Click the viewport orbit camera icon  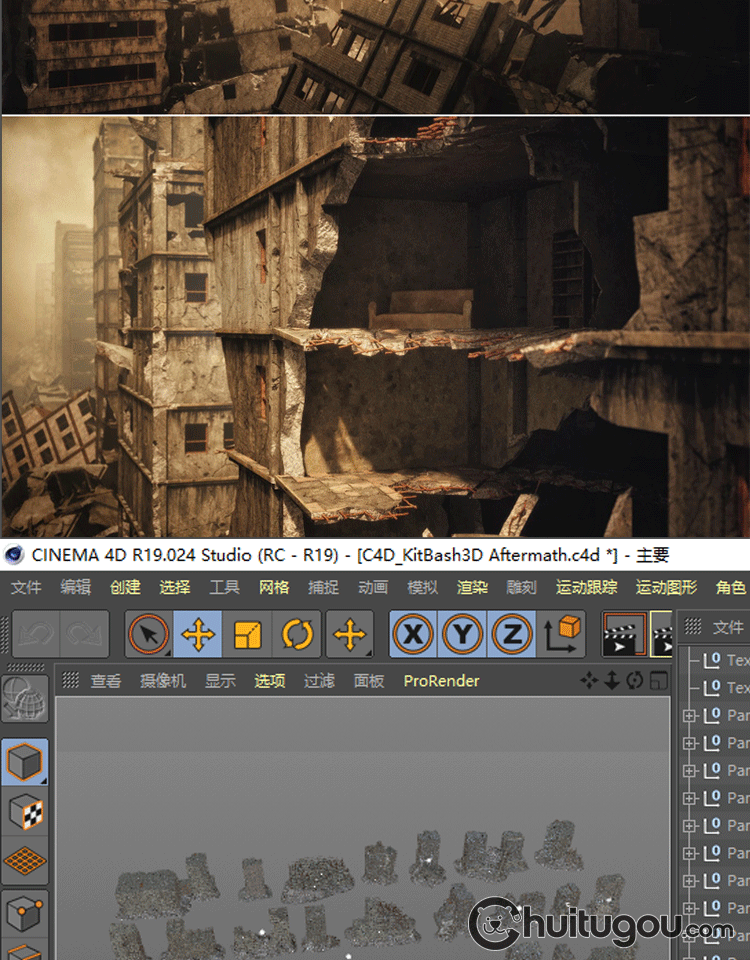[635, 681]
